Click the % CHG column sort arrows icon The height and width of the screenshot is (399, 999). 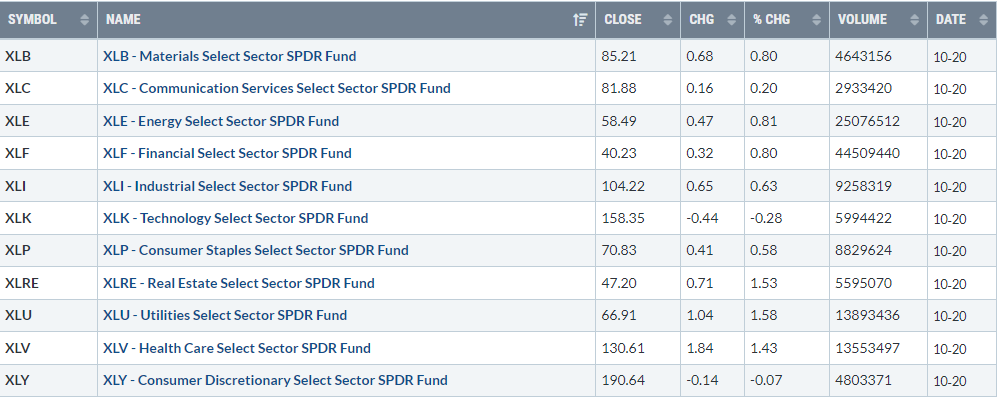[817, 20]
